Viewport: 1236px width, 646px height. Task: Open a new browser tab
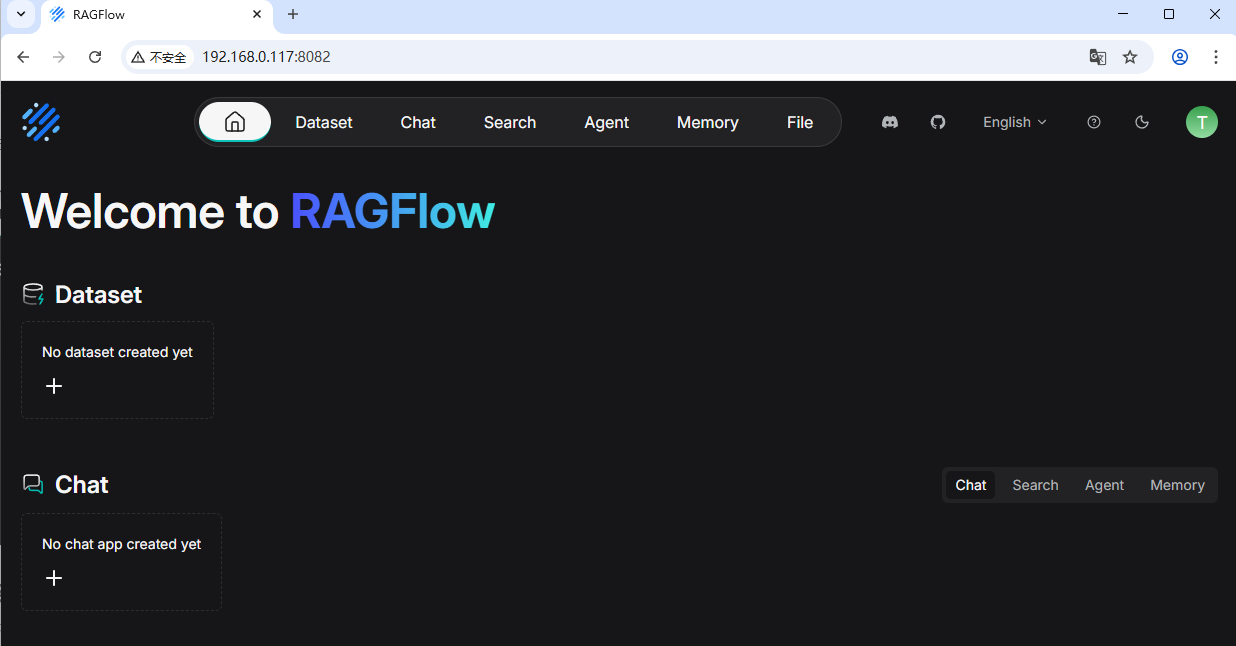(293, 14)
